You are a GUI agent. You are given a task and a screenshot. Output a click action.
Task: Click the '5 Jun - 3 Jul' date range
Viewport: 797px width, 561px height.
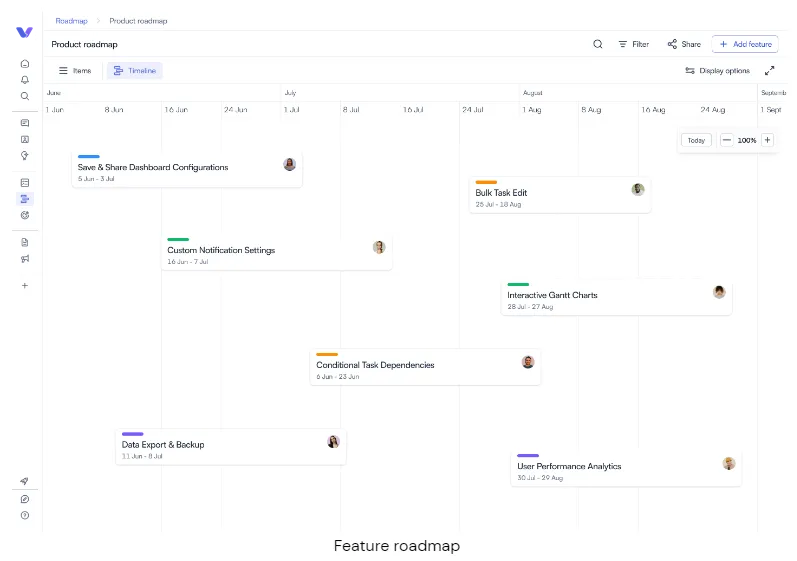(96, 179)
